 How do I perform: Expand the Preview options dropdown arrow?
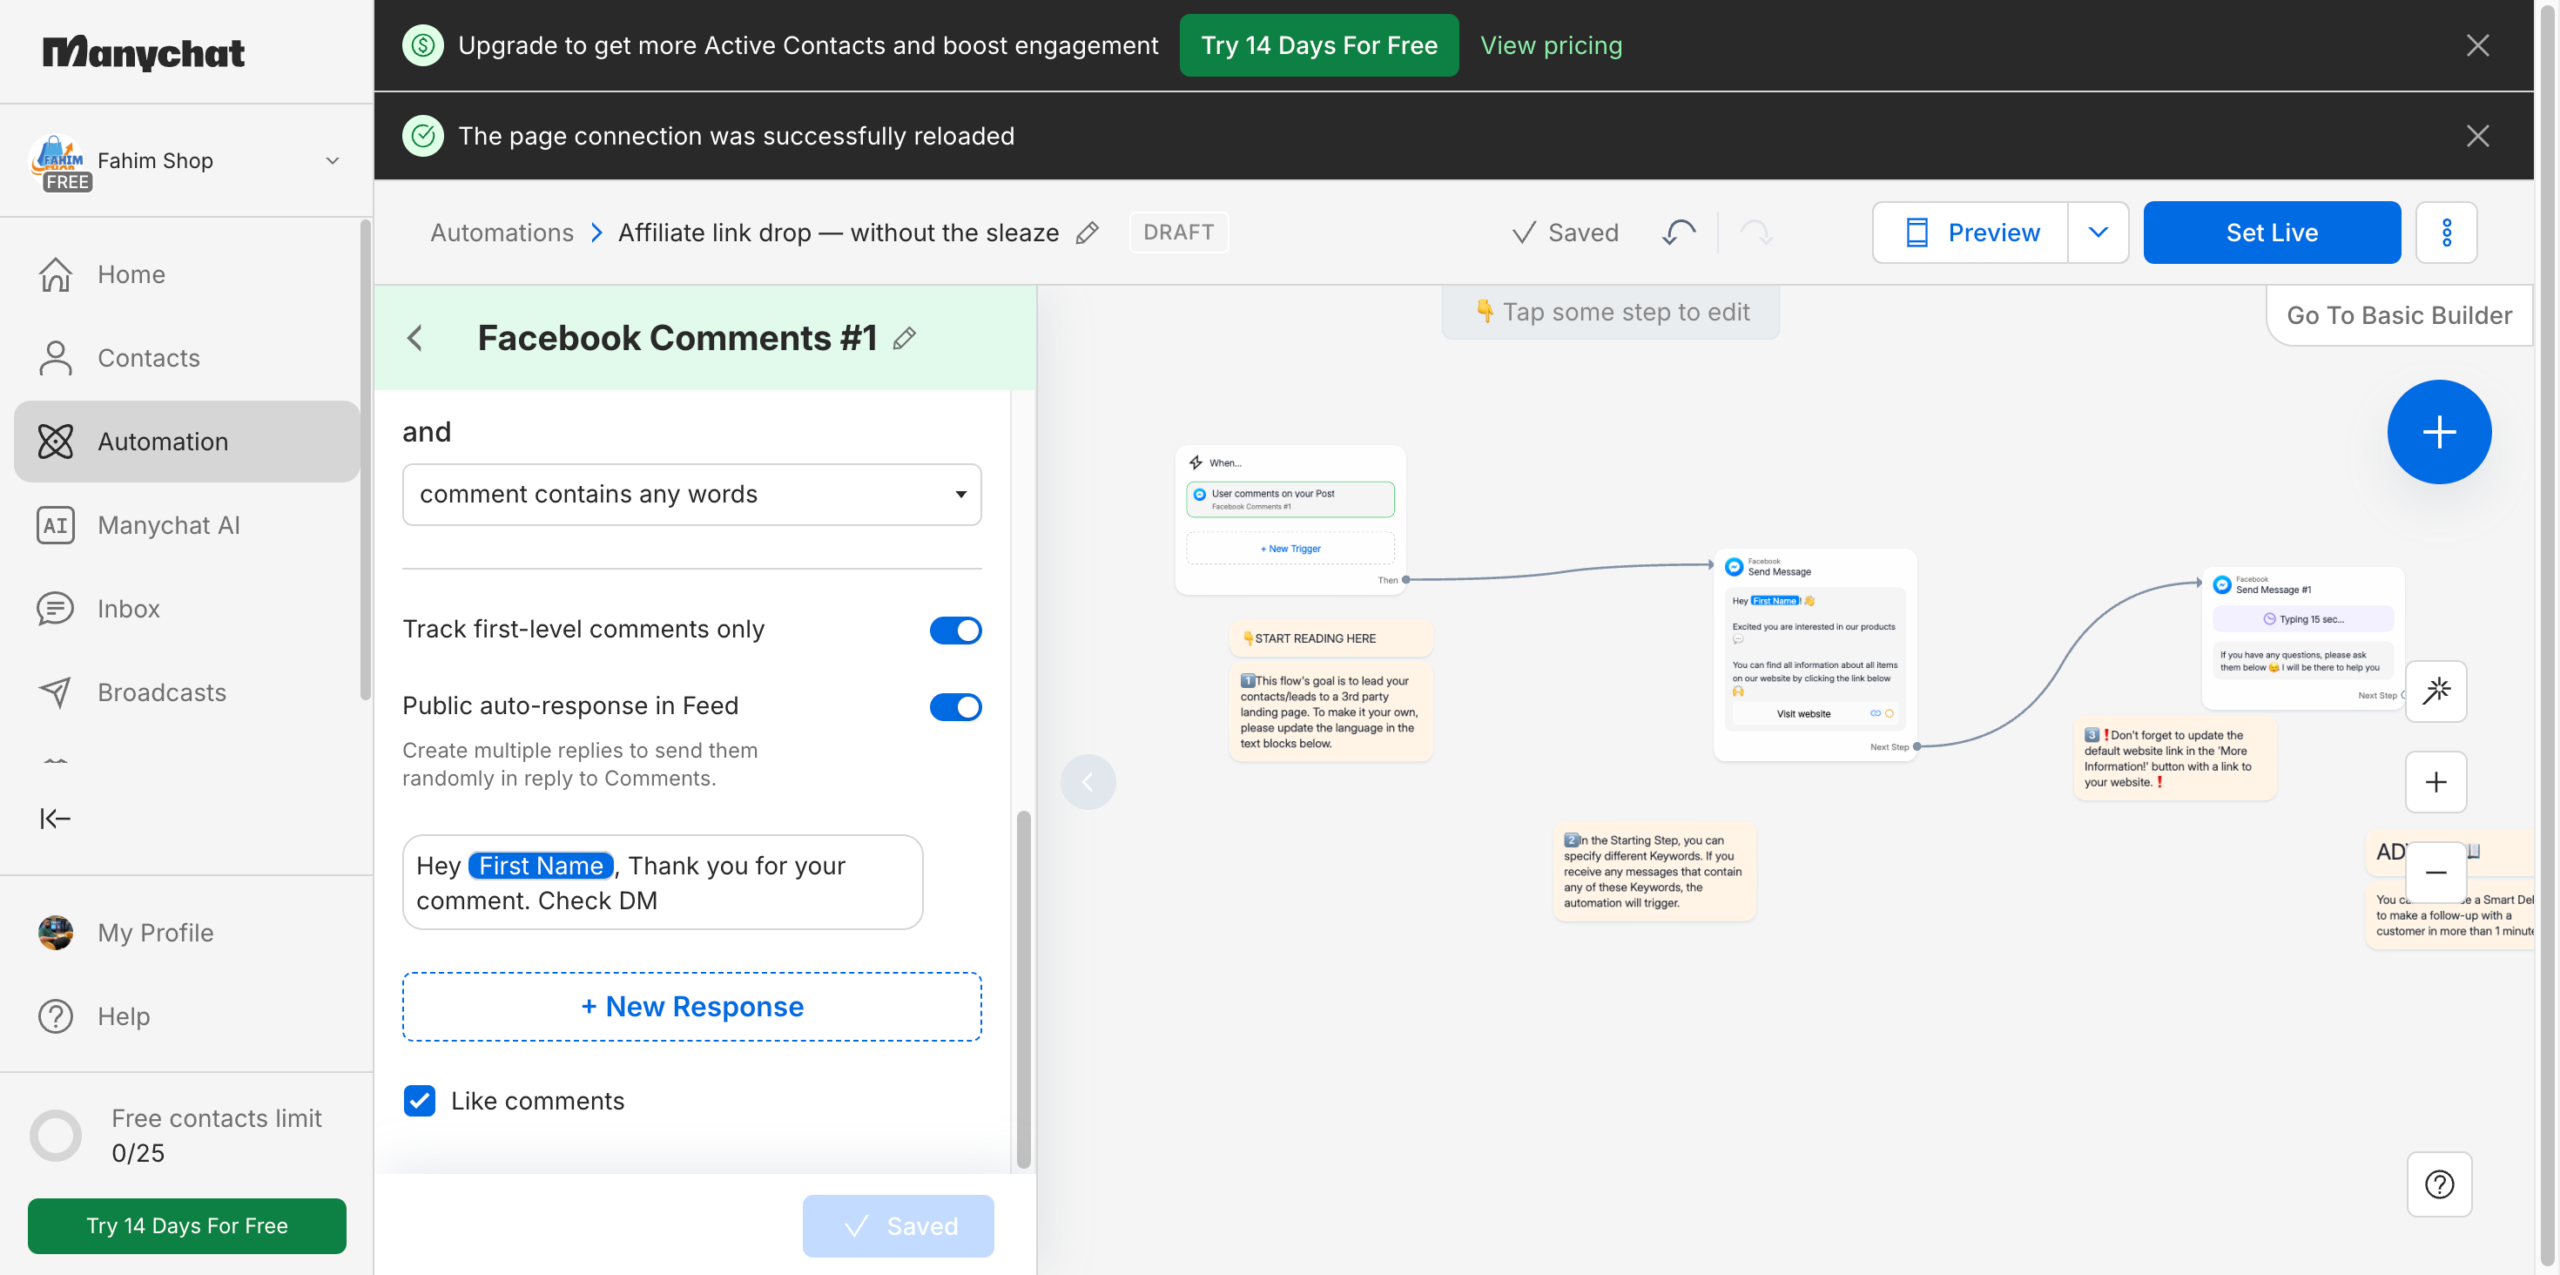coord(2098,233)
